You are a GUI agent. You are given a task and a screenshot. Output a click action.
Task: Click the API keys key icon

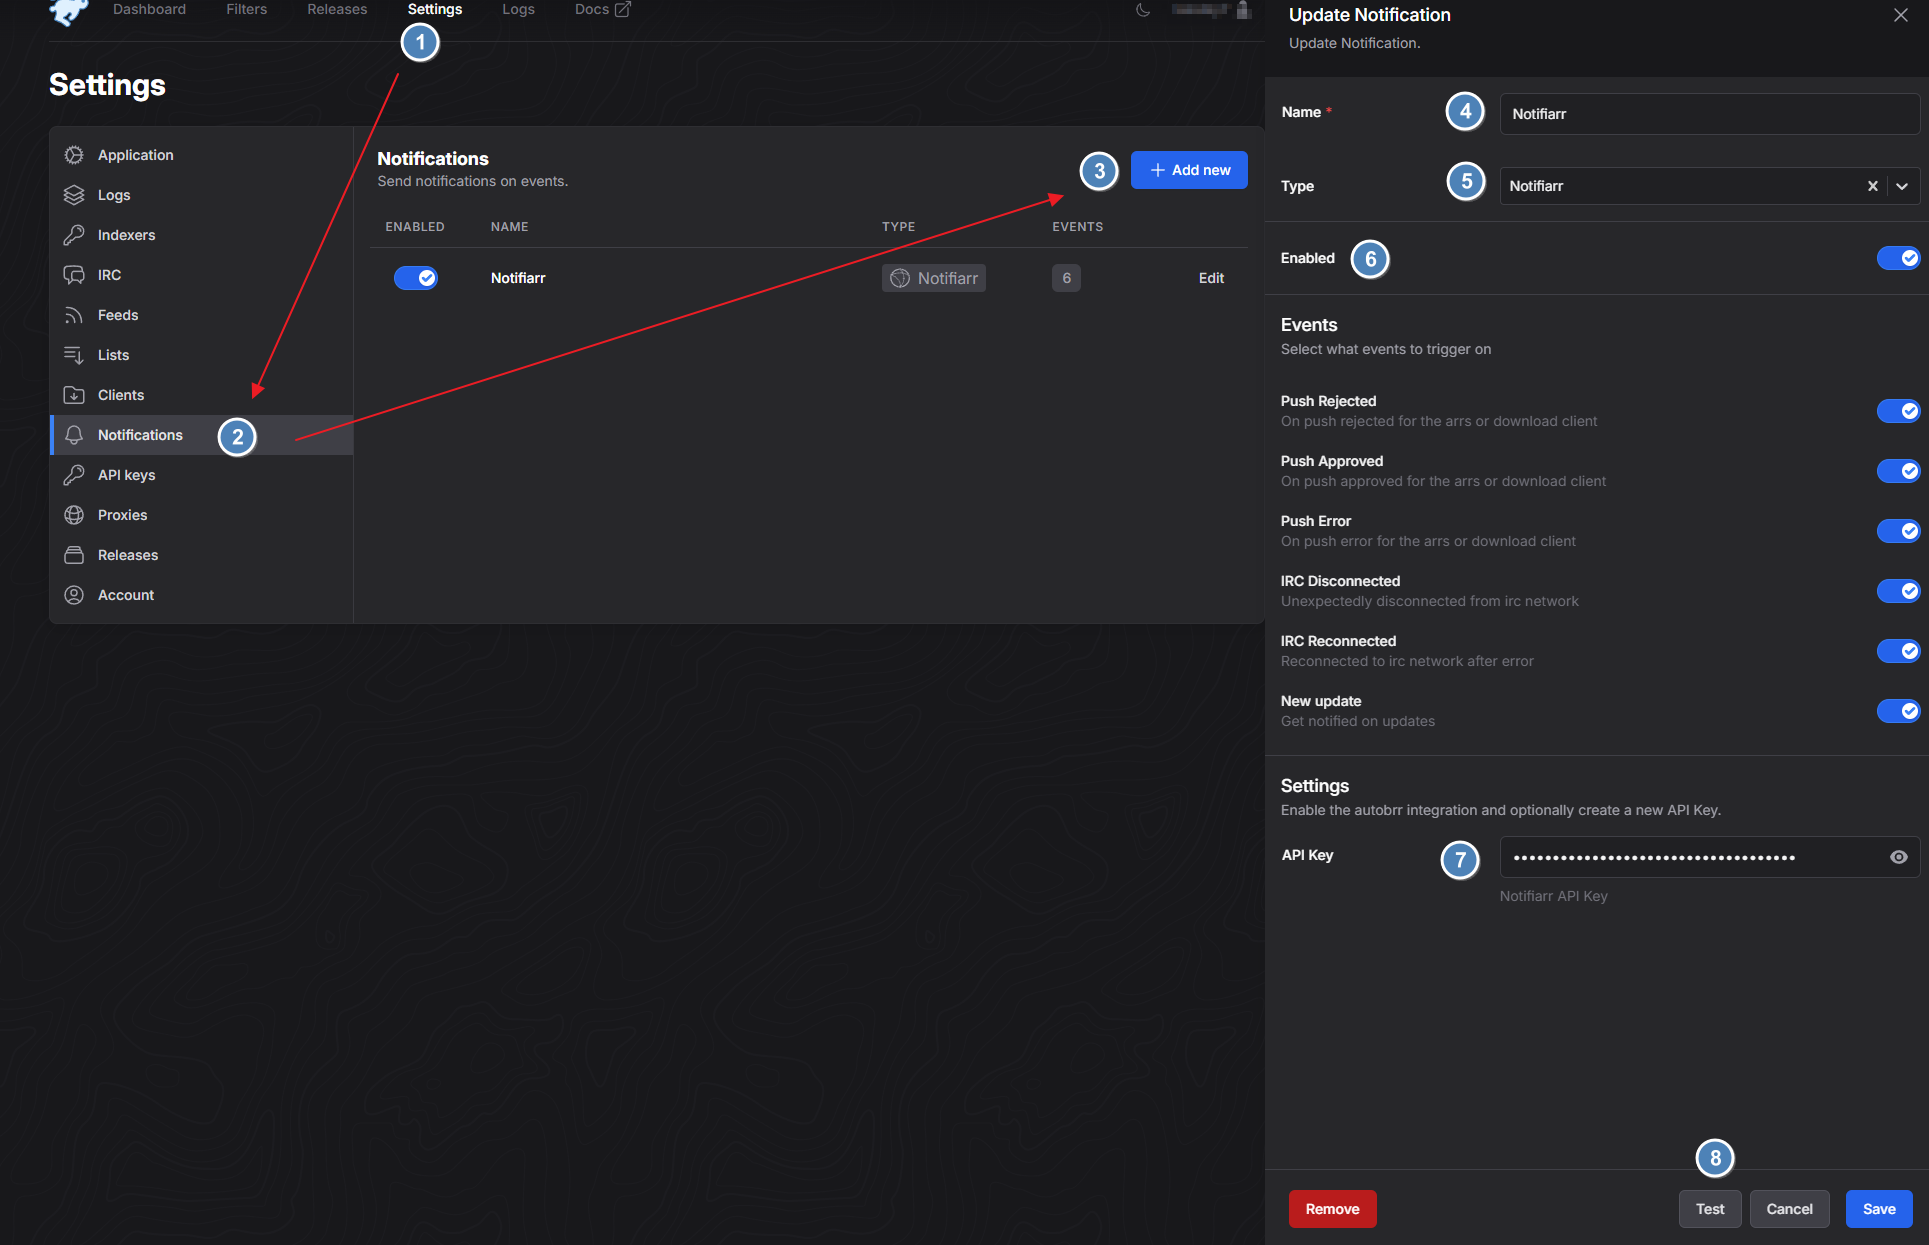[x=74, y=475]
